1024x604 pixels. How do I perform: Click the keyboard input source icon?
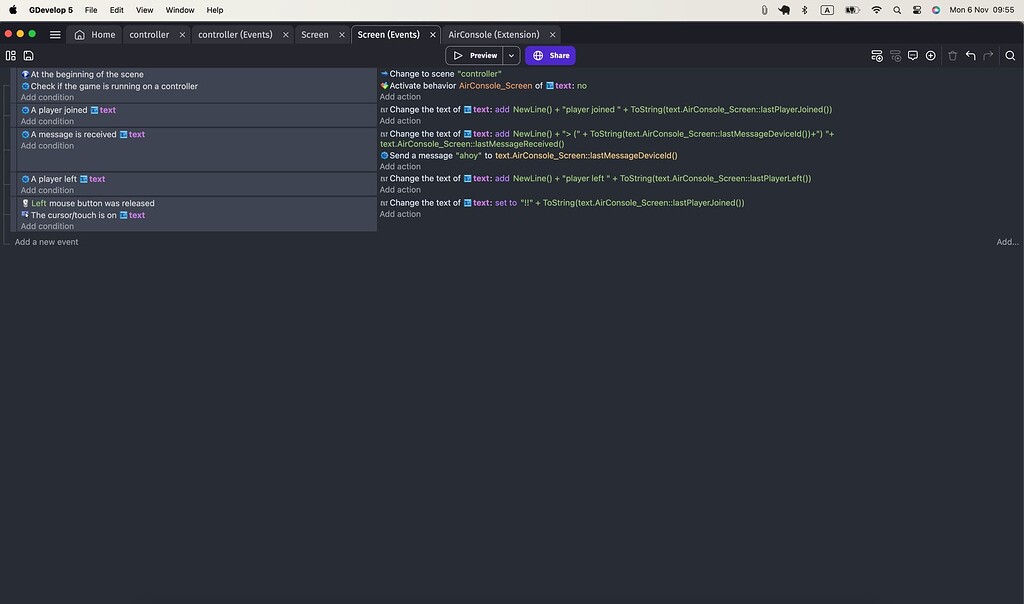click(827, 10)
